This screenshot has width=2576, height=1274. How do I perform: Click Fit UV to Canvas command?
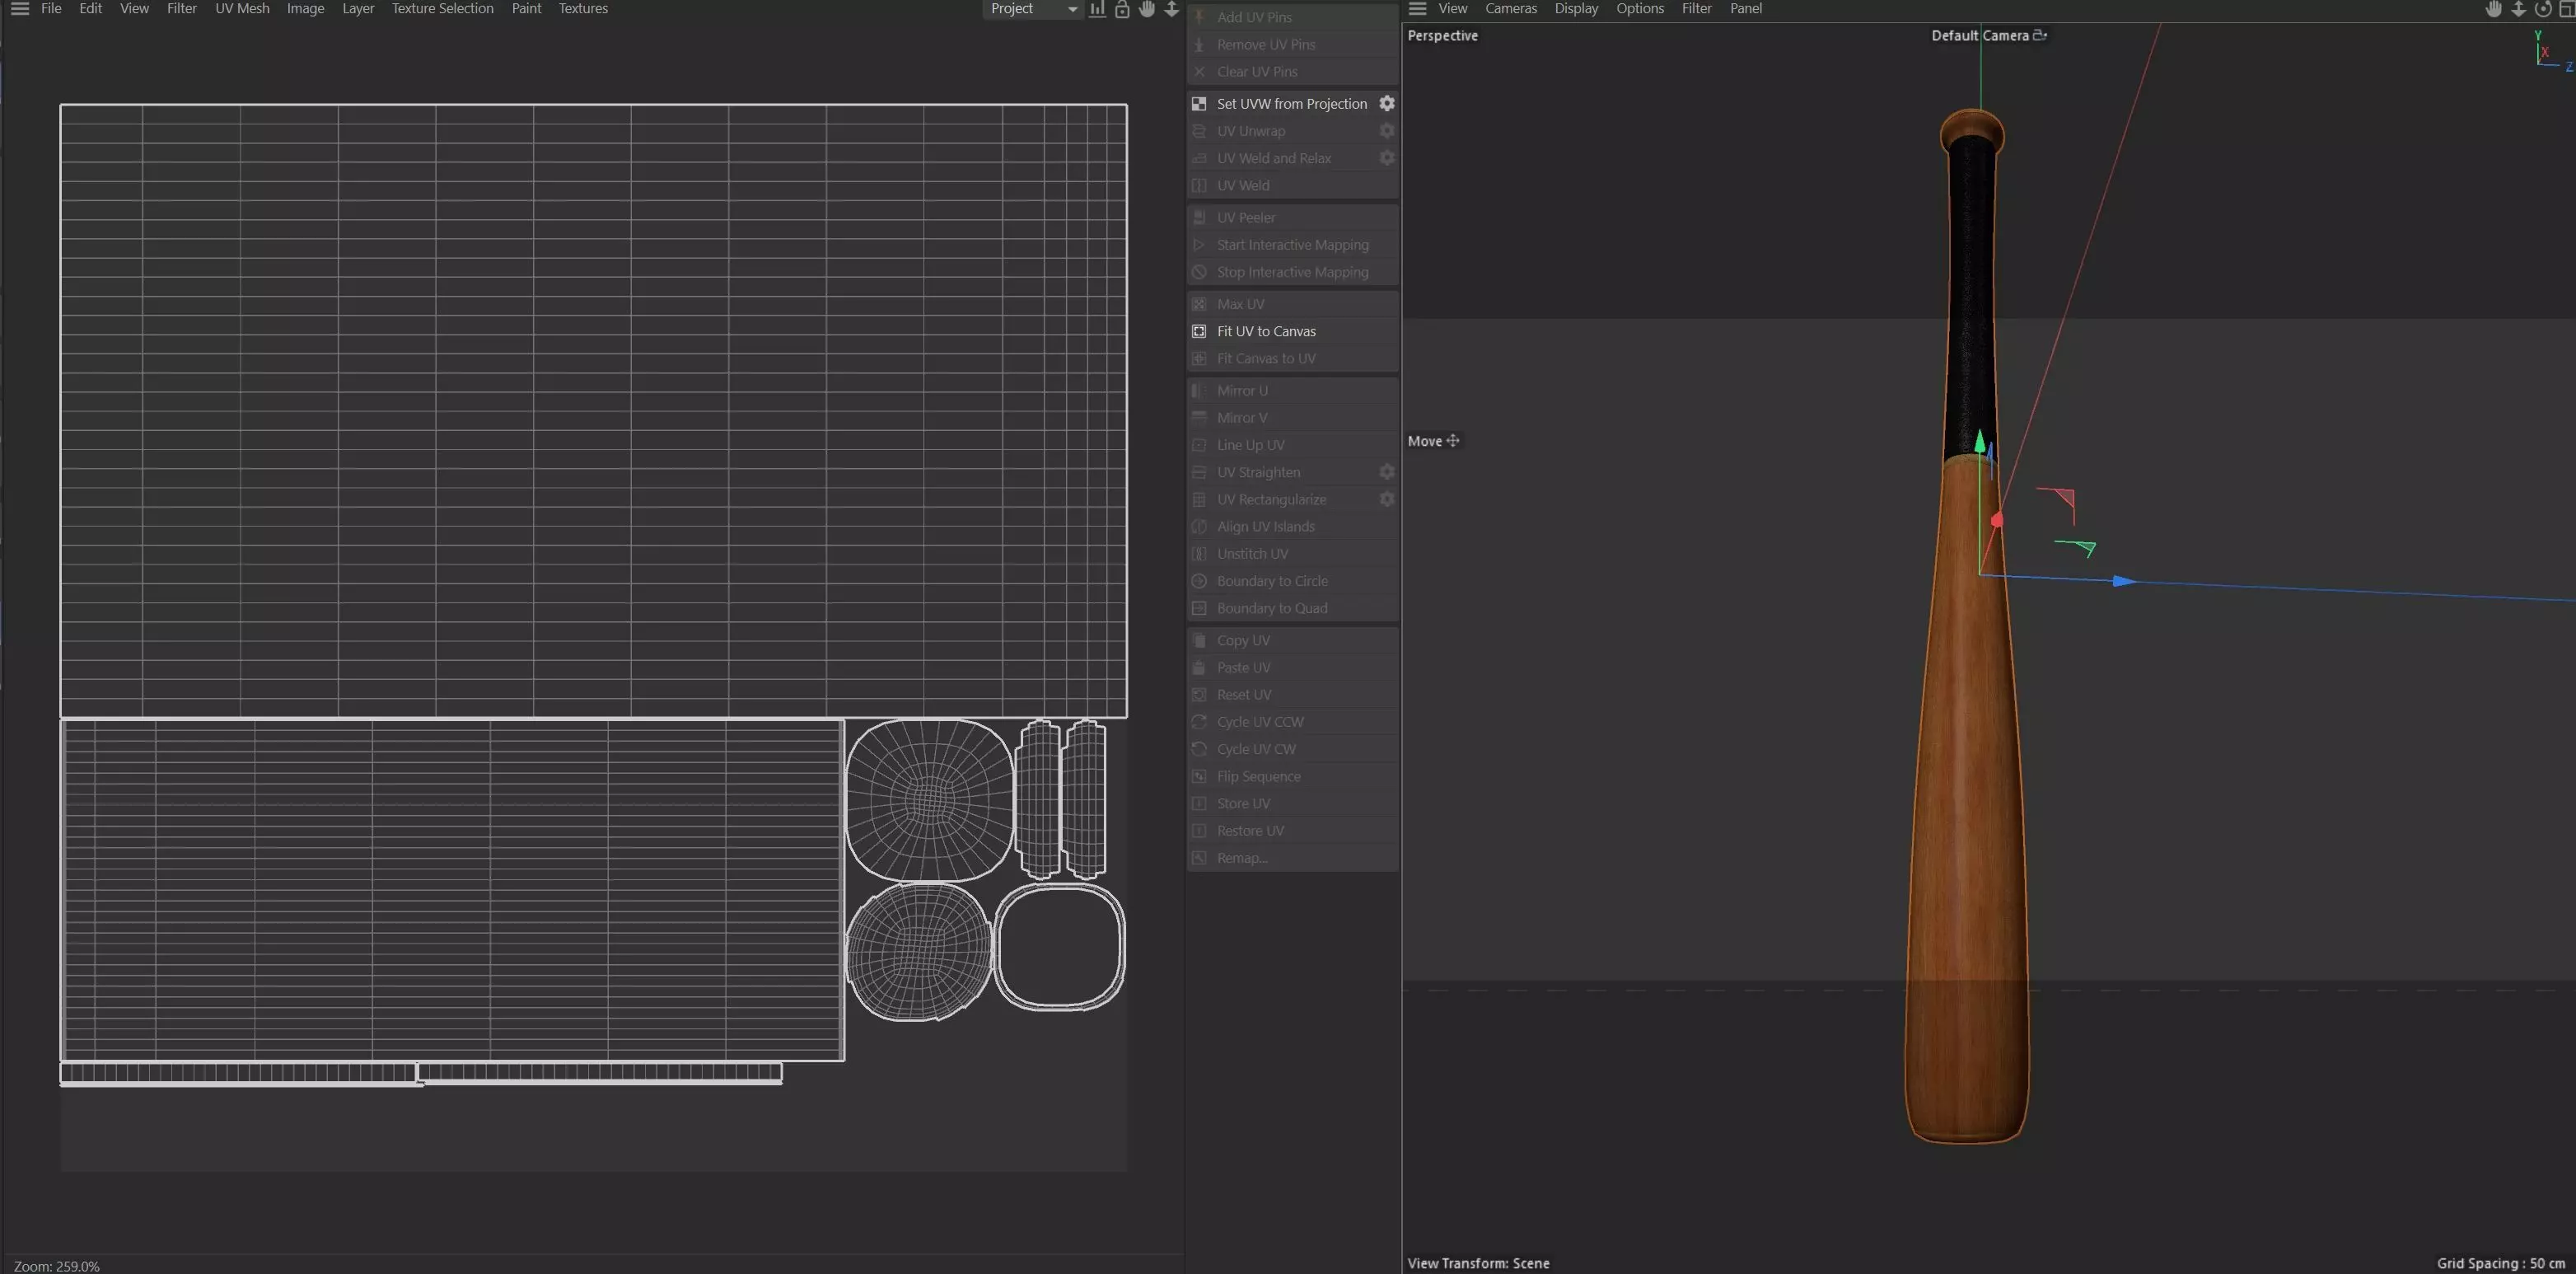click(x=1266, y=331)
